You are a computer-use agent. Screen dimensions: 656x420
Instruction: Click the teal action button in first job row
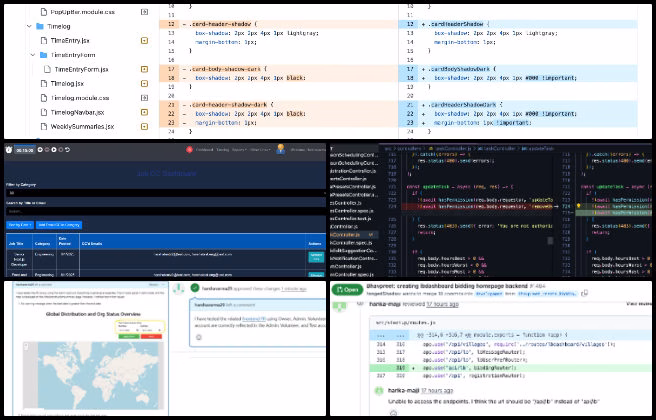pyautogui.click(x=316, y=257)
